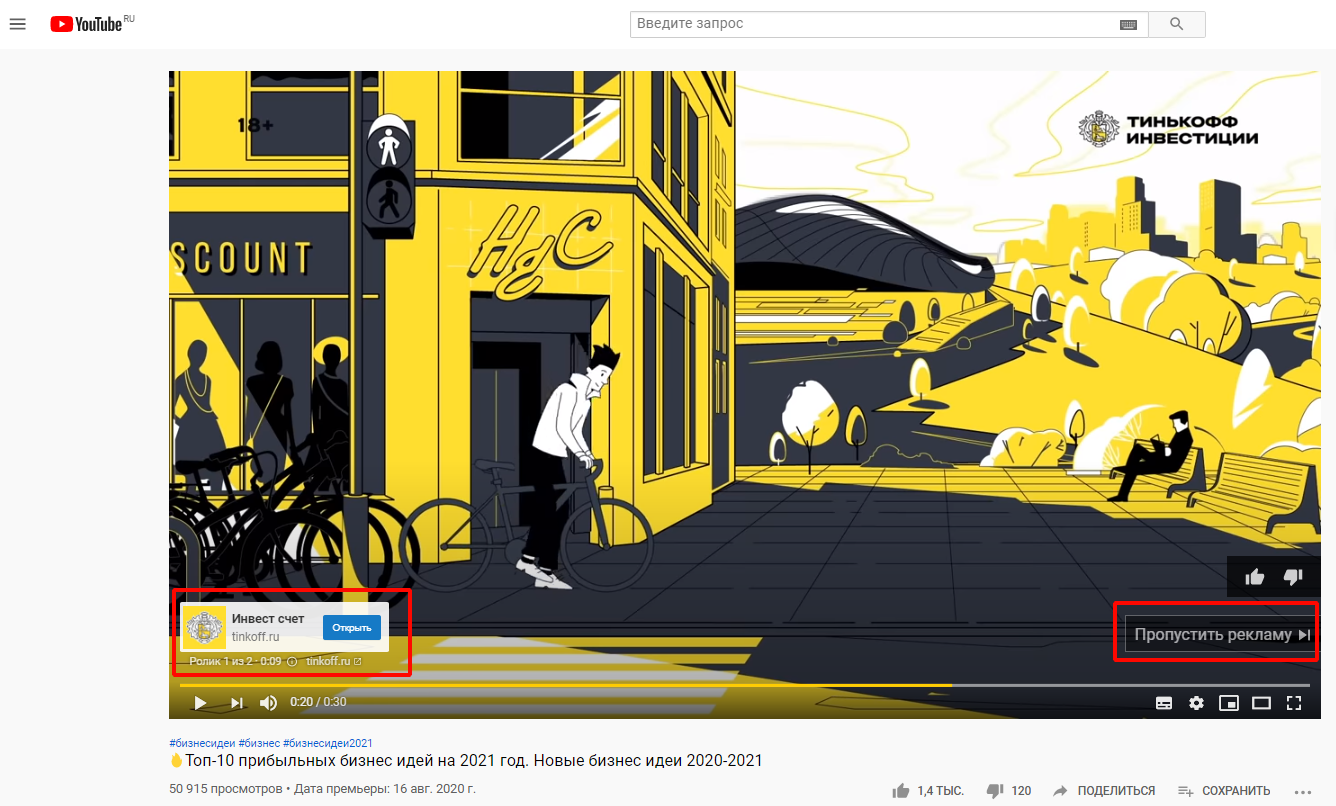Click the blue Открыть button
Image resolution: width=1336 pixels, height=806 pixels.
coord(352,628)
